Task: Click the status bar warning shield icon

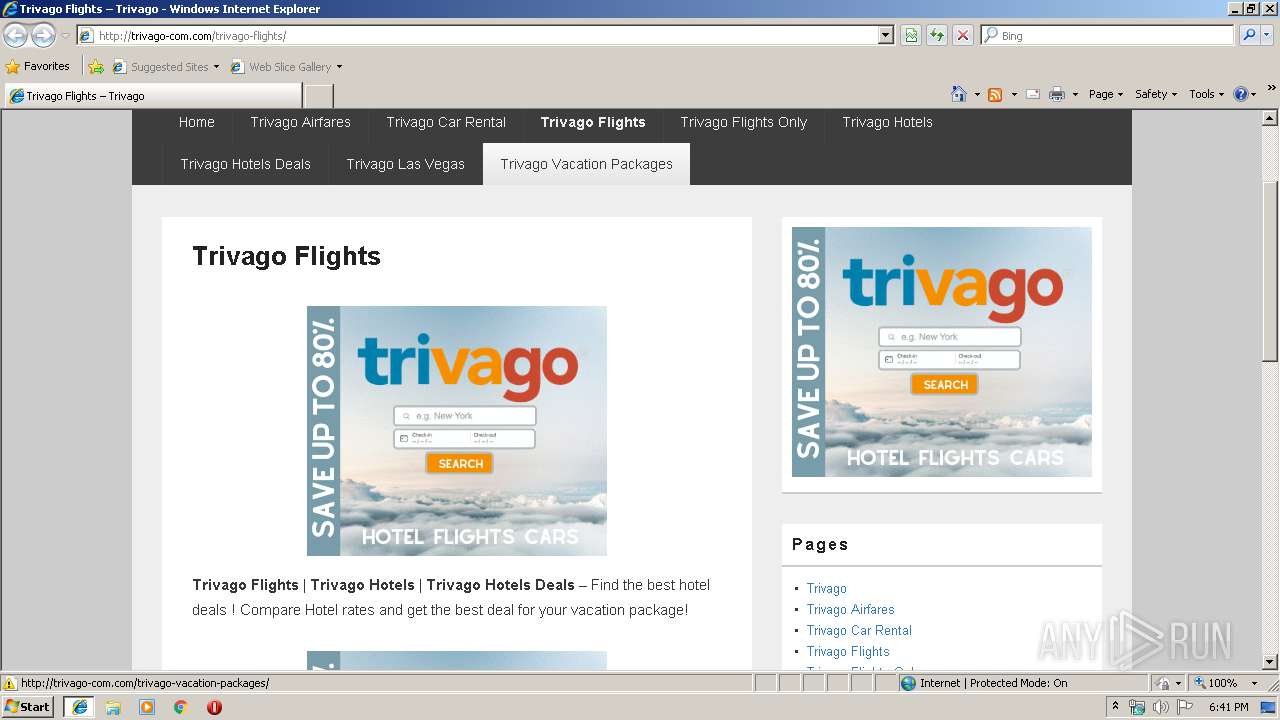Action: pos(10,684)
